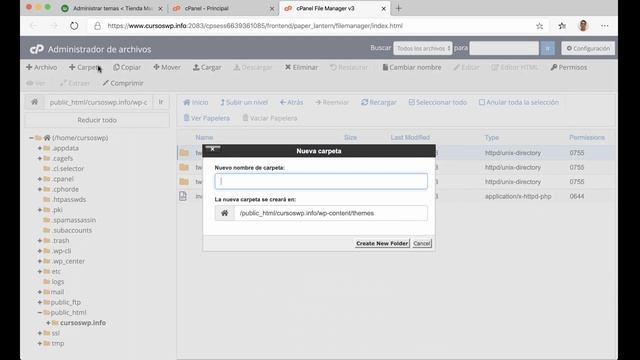Image resolution: width=640 pixels, height=360 pixels.
Task: Click the Cambiar nombre rename button
Action: [x=412, y=67]
